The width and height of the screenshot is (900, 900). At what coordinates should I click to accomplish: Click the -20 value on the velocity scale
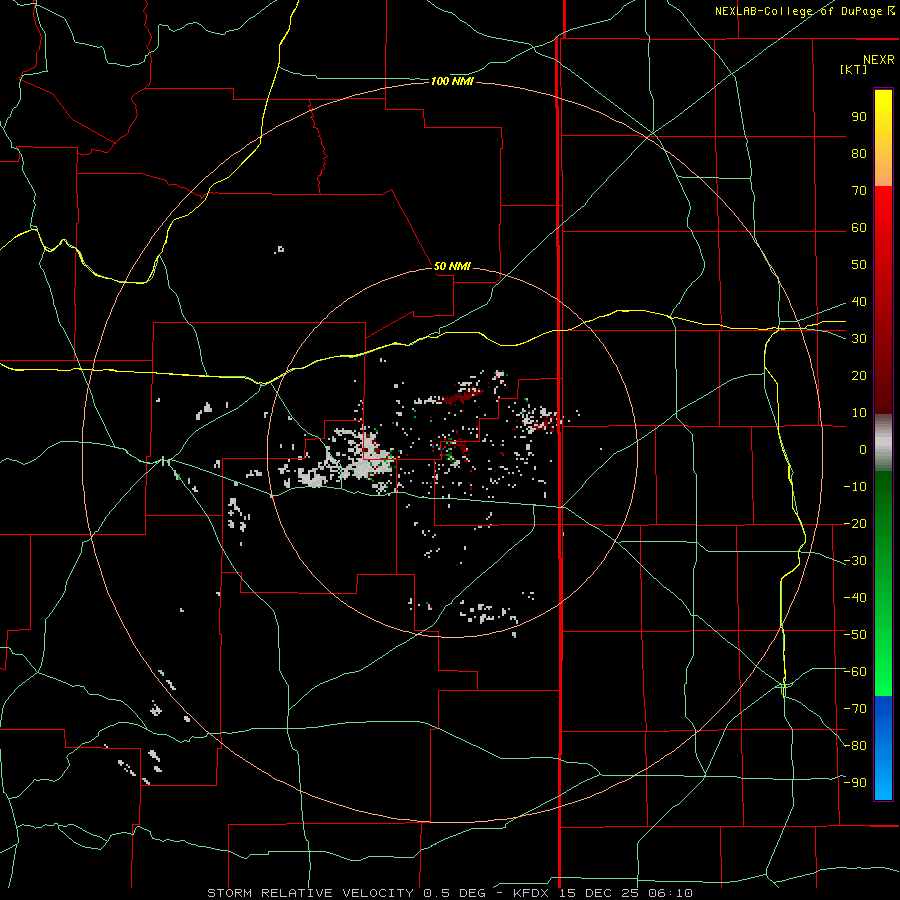click(x=855, y=523)
